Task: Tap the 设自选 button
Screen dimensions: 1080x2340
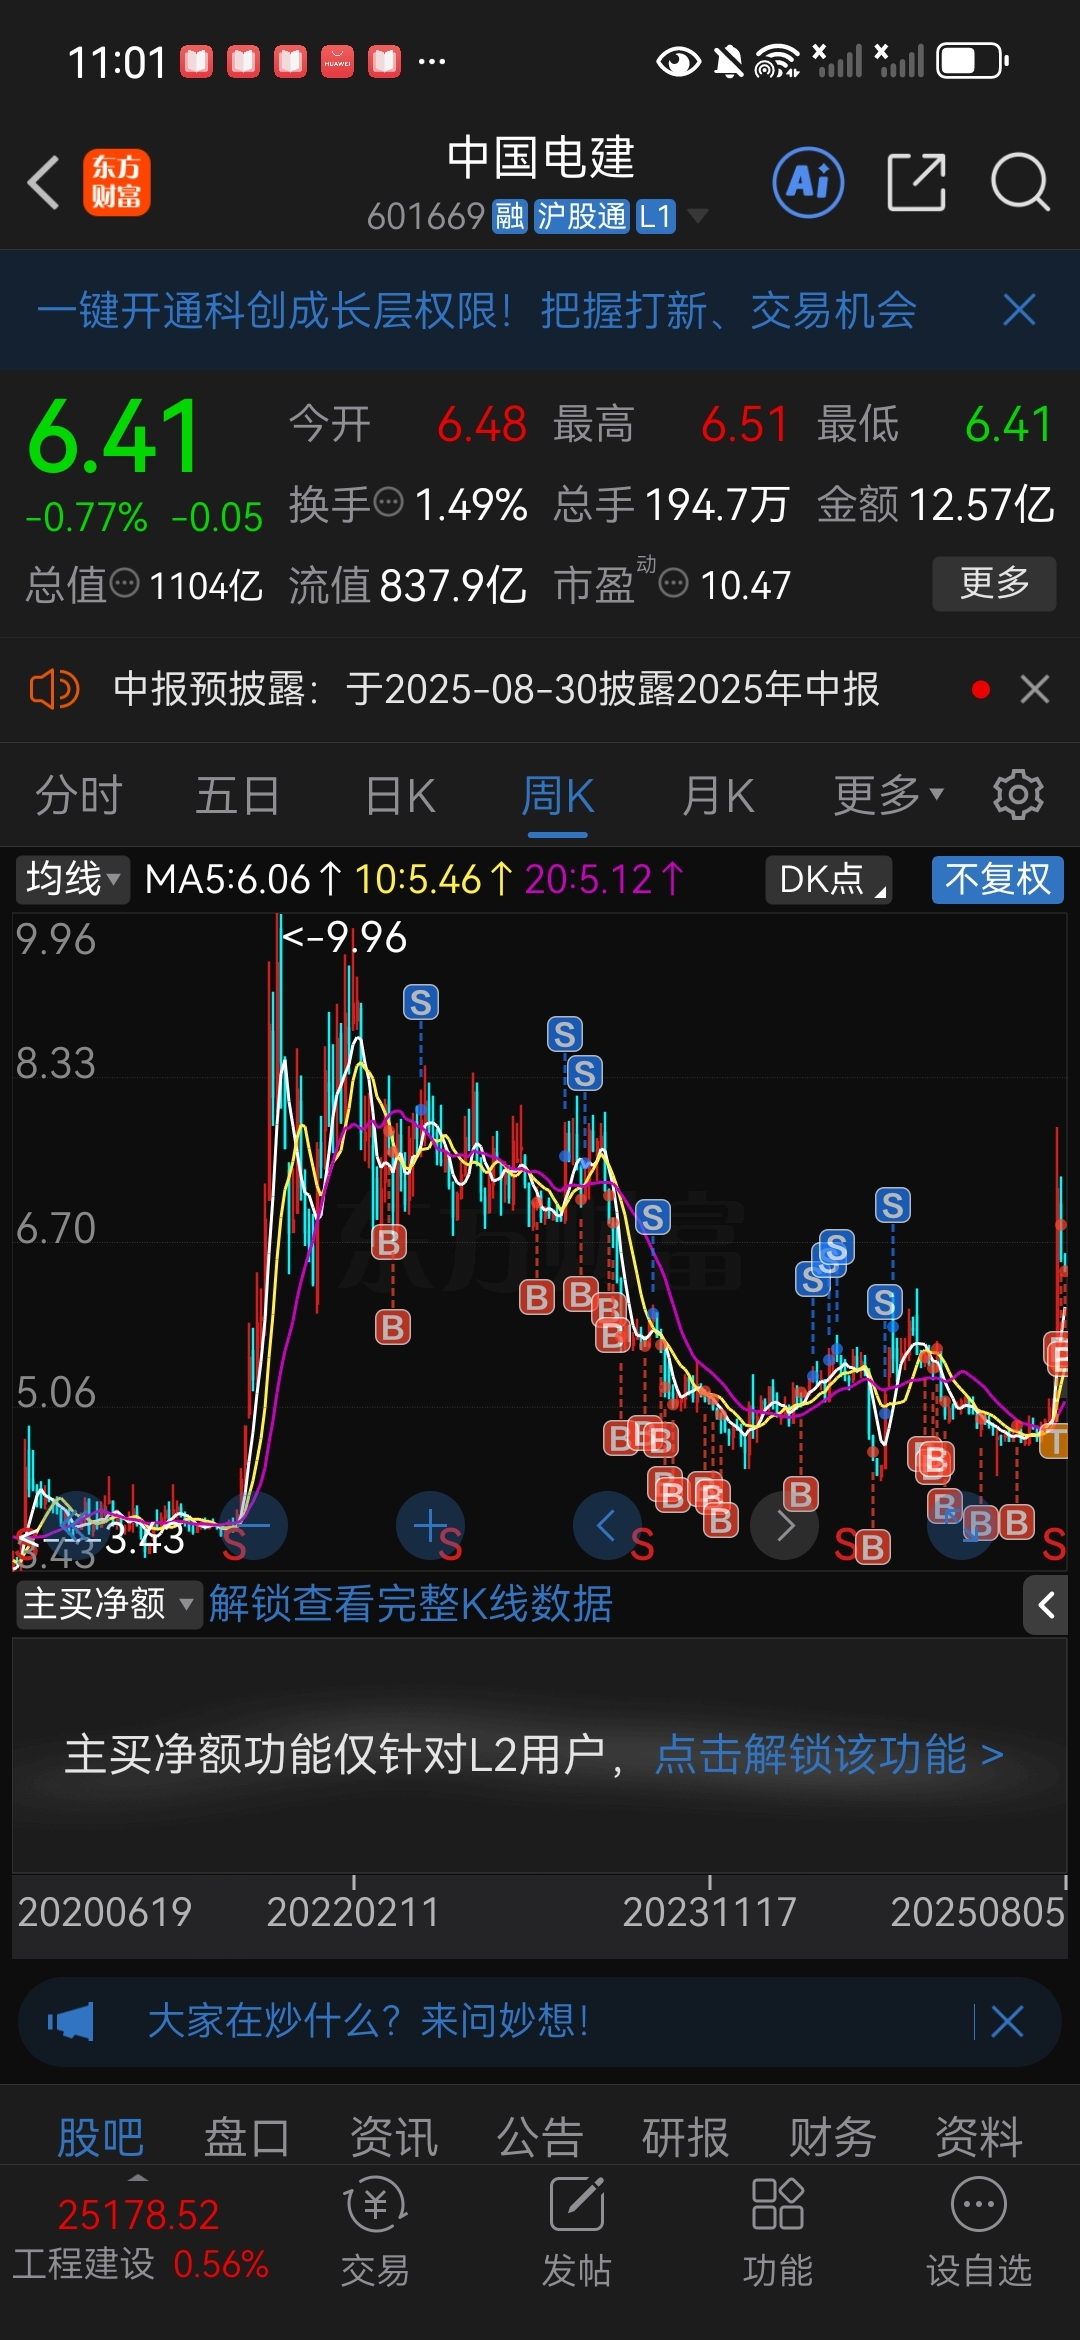Action: [x=978, y=2233]
